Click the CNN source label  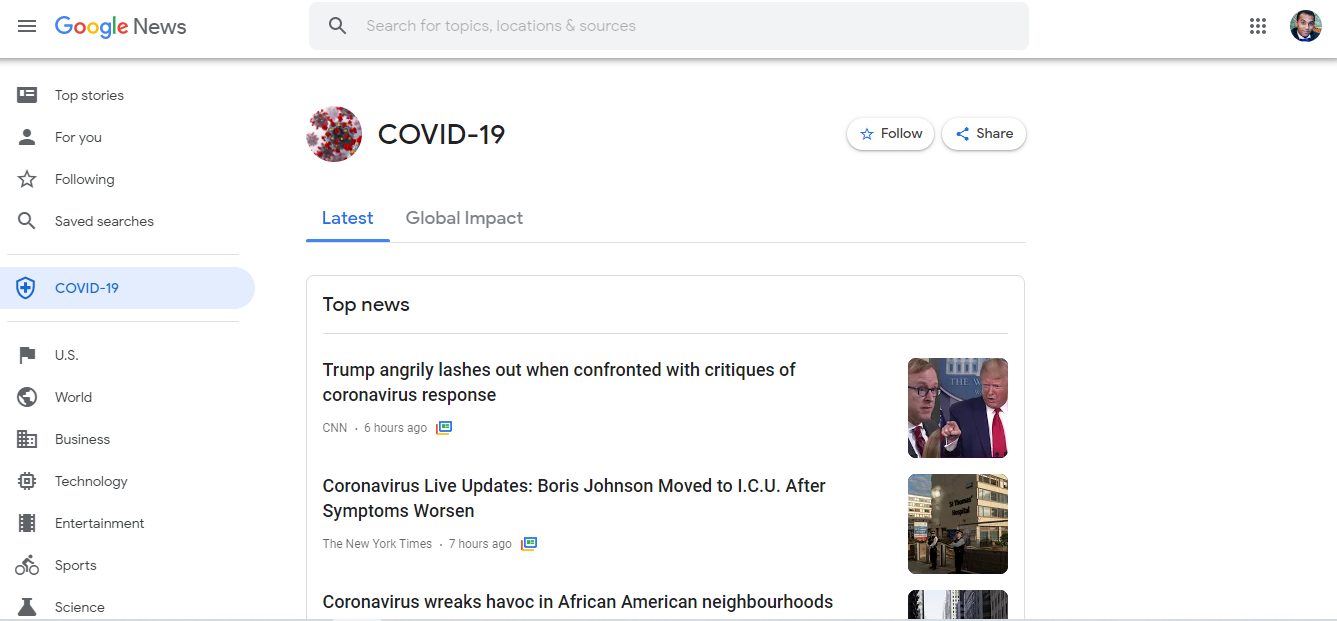click(335, 428)
